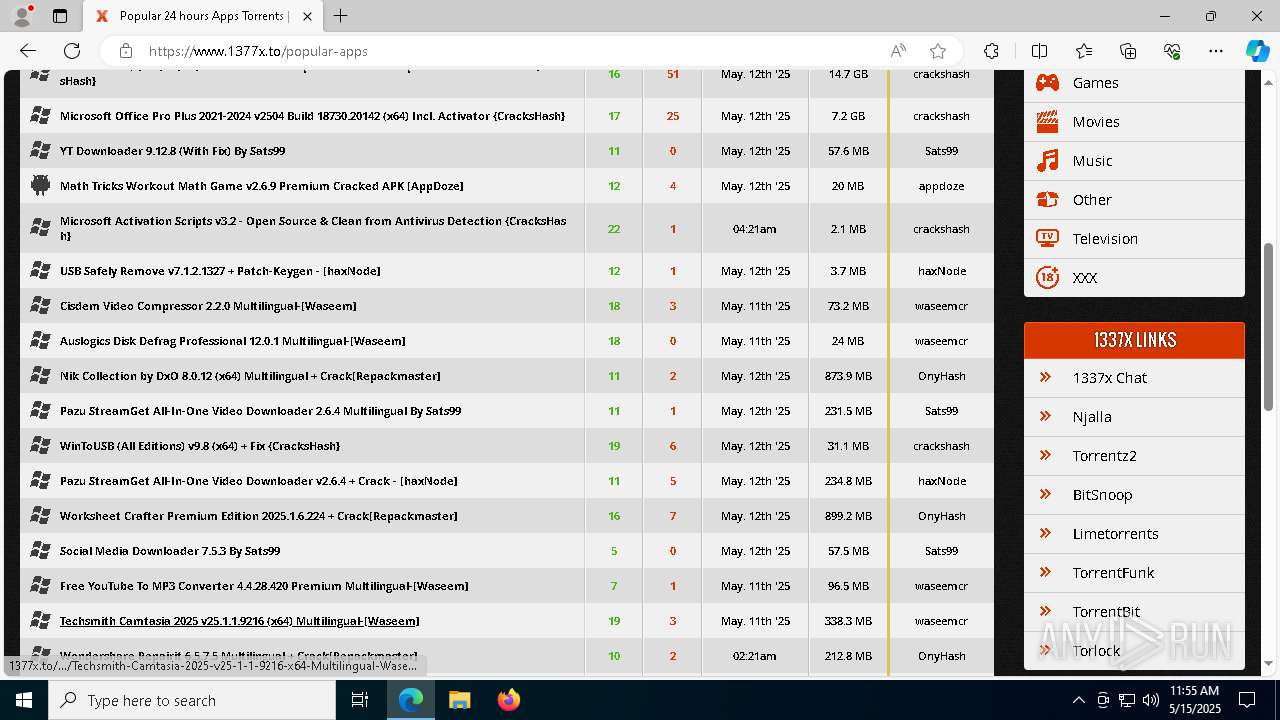
Task: Click the Other category icon
Action: pyautogui.click(x=1047, y=200)
